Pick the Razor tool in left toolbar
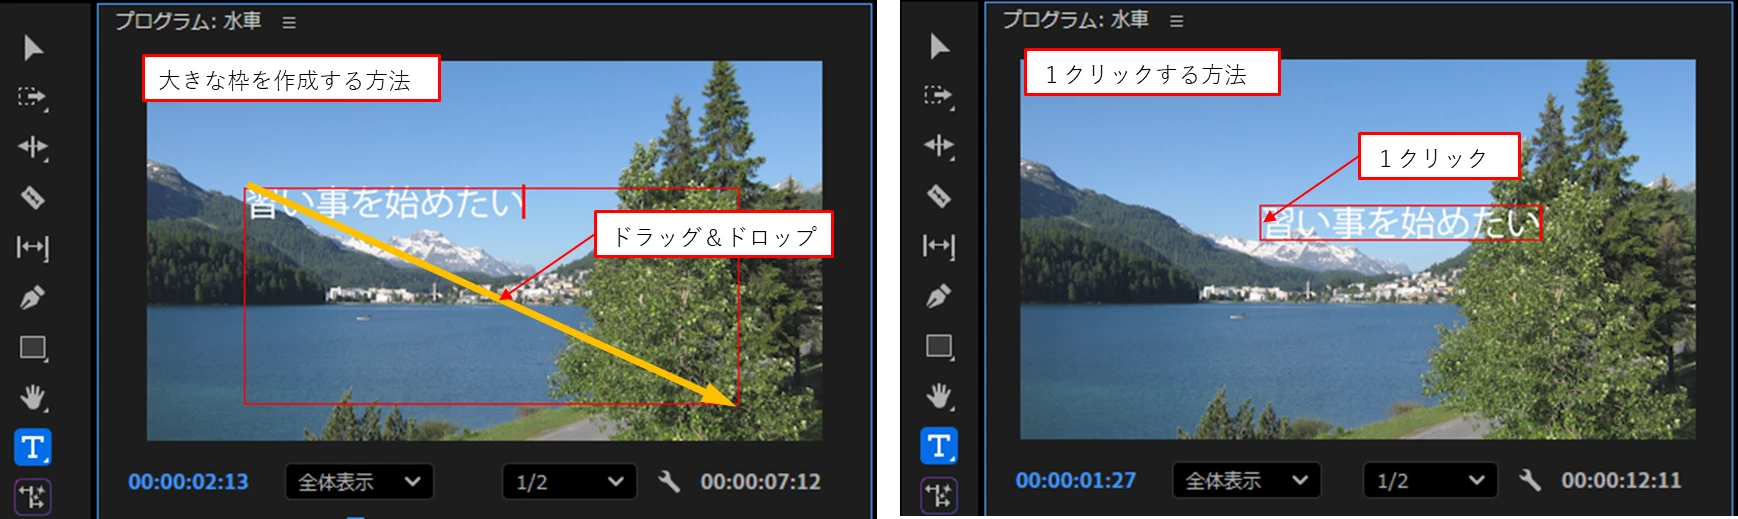Screen dimensions: 1738x519 33,197
